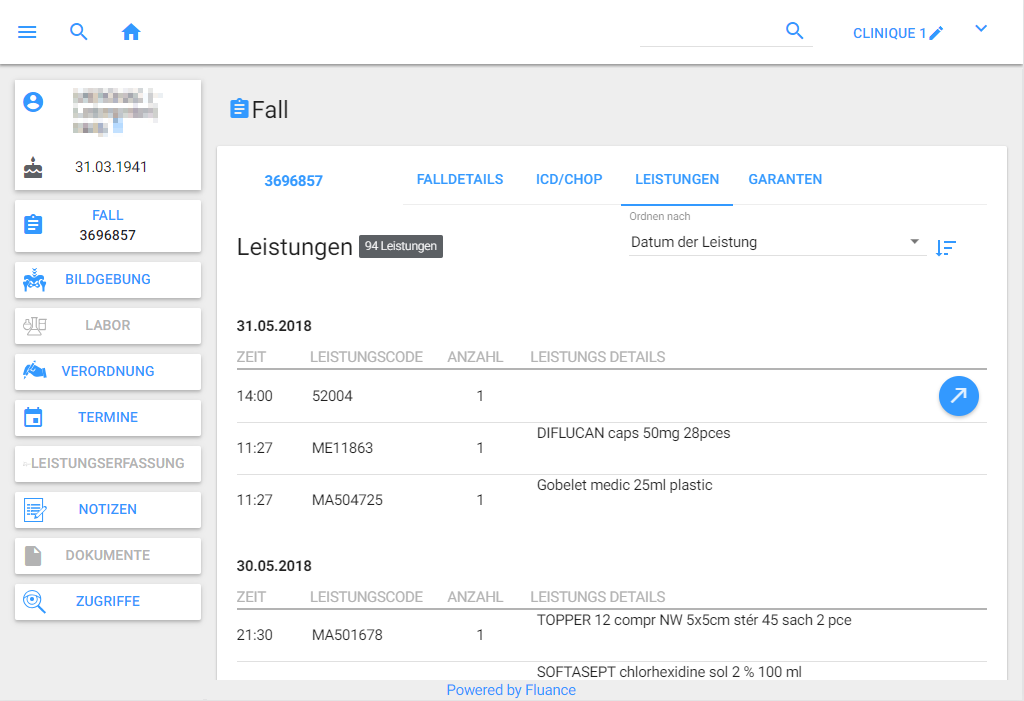Toggle sort direction icon beside Ordnen nach
This screenshot has height=701, width=1024.
946,248
